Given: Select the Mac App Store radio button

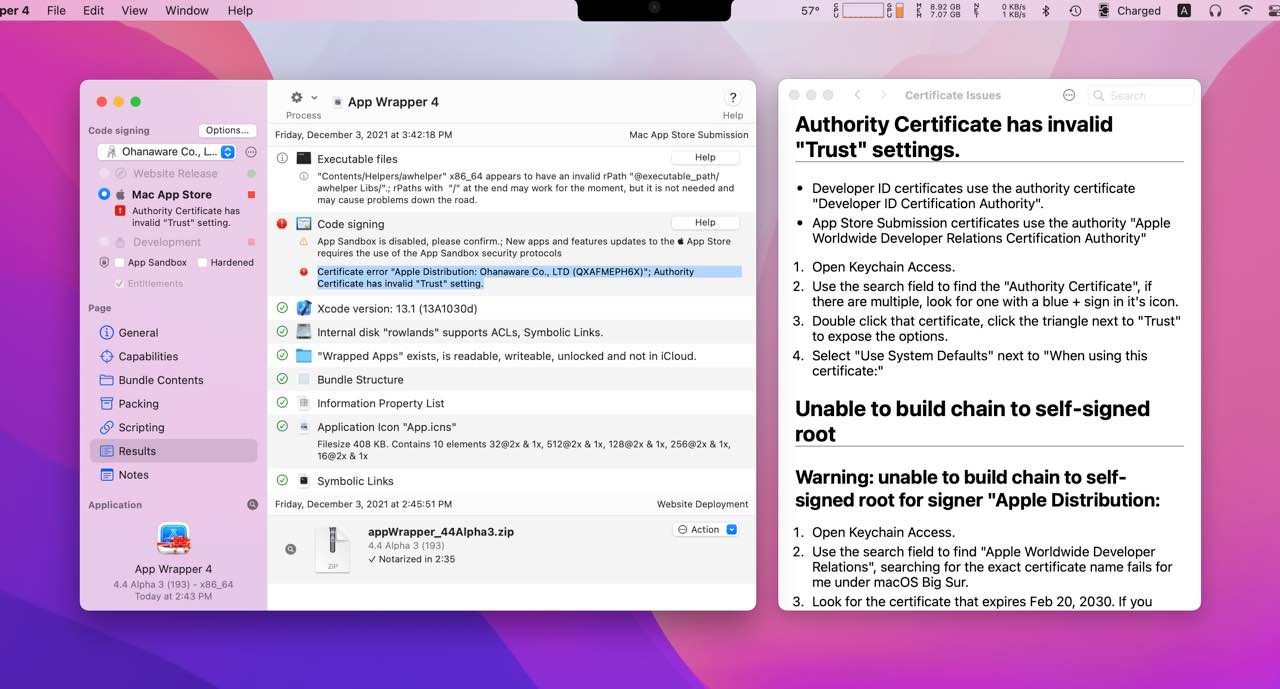Looking at the screenshot, I should pyautogui.click(x=104, y=195).
